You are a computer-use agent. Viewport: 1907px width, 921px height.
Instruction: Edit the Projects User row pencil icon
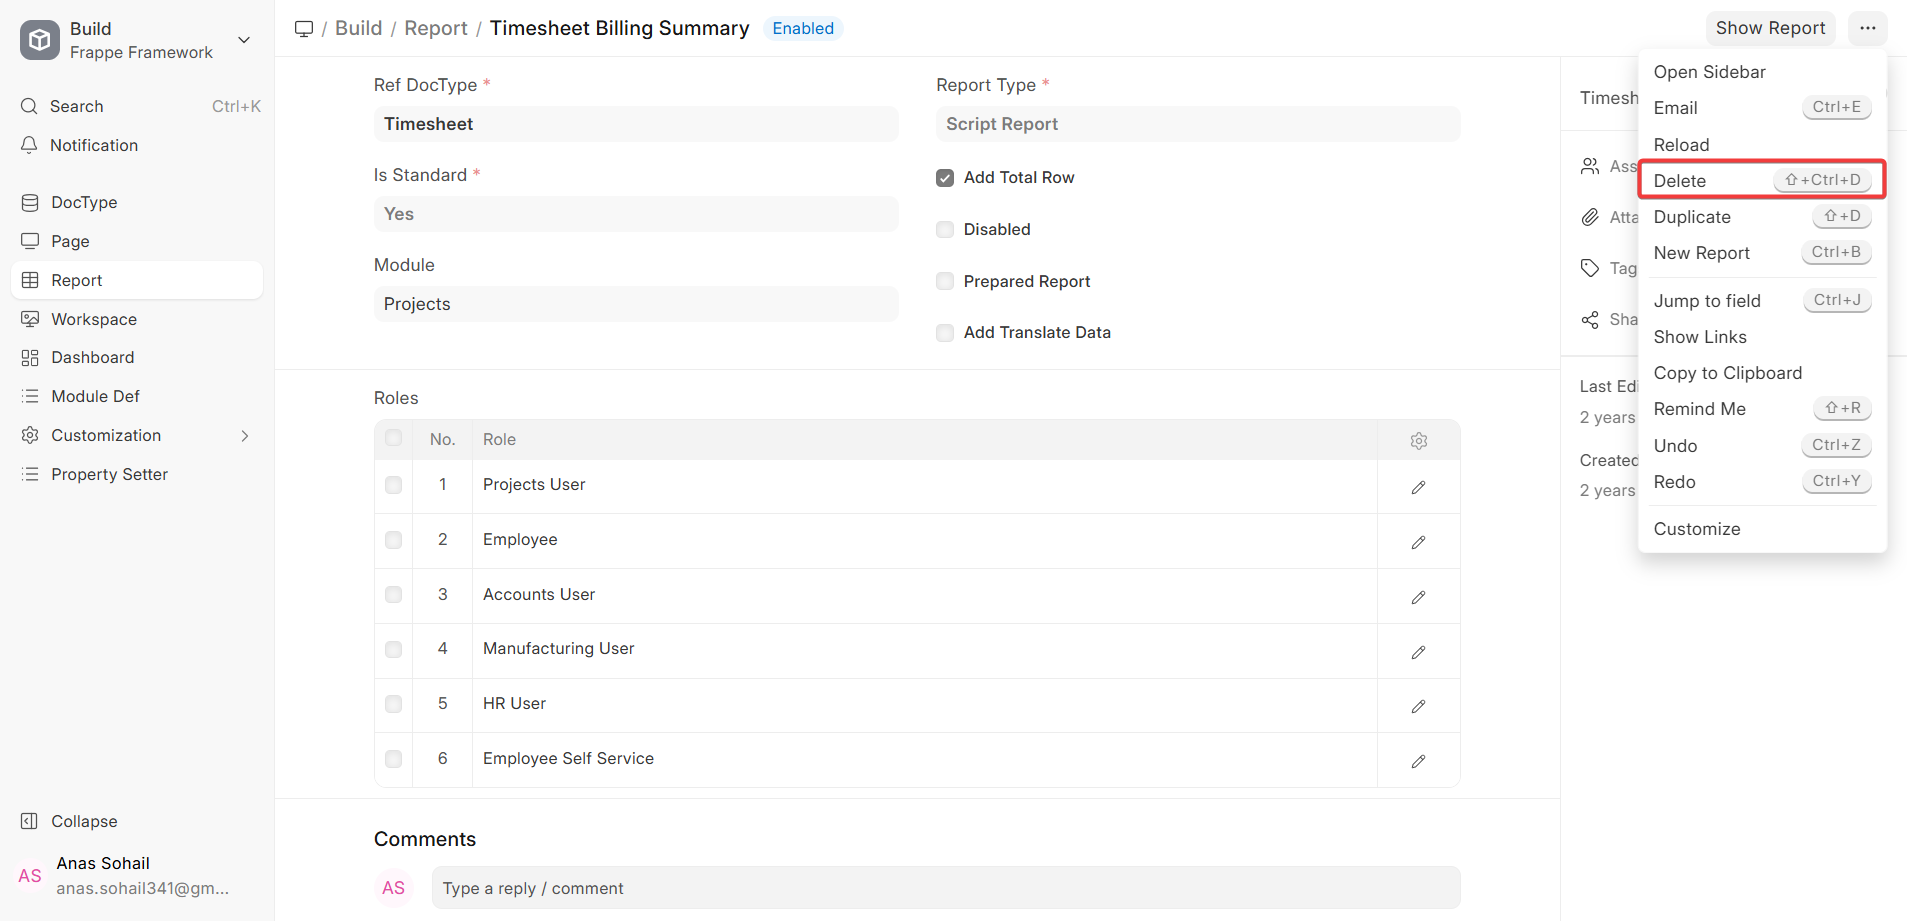point(1418,487)
